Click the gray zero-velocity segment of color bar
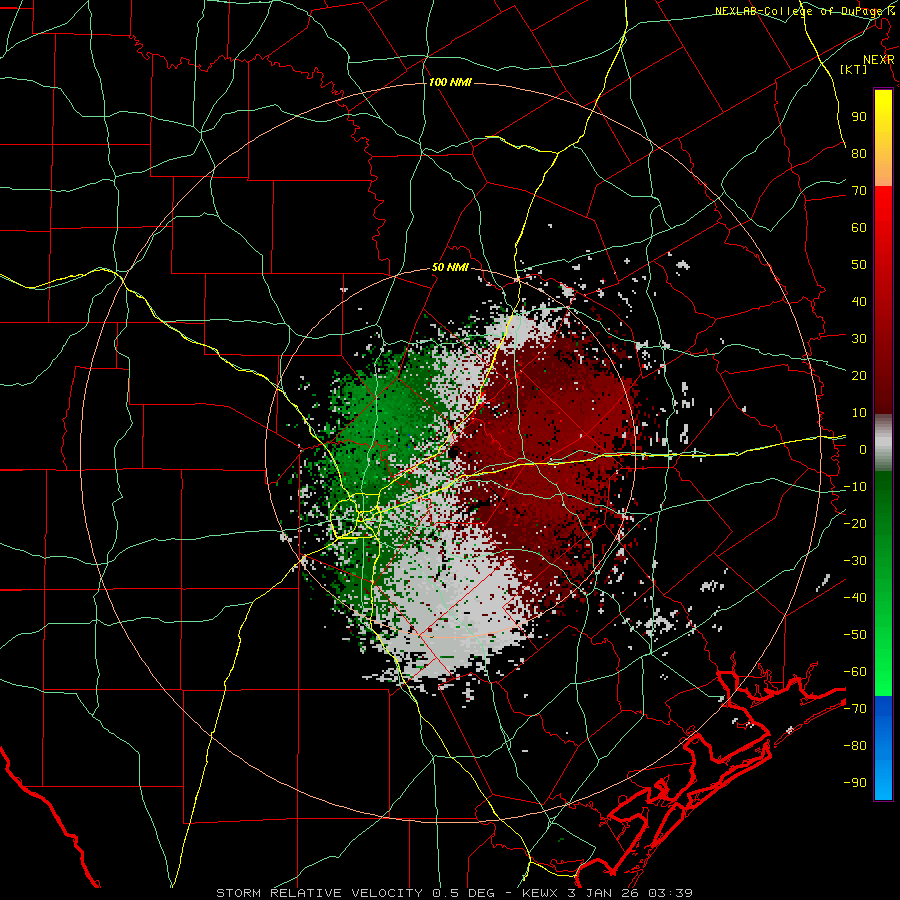 pos(883,443)
